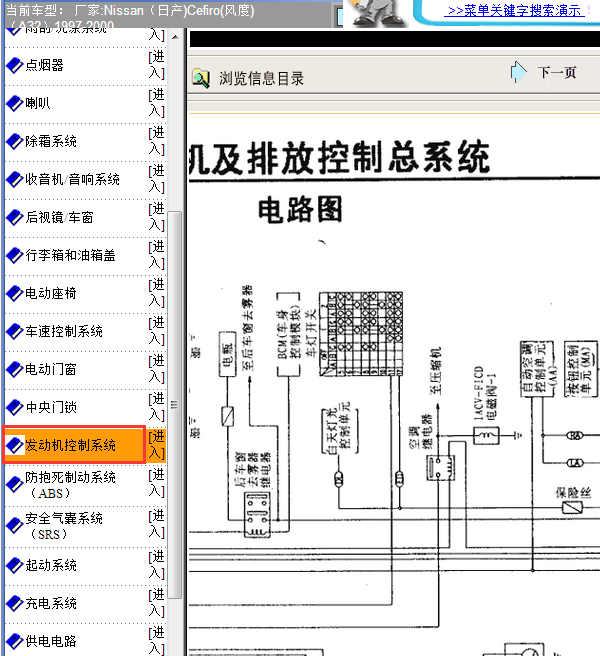Select 点烟器 in the system list

pyautogui.click(x=44, y=65)
